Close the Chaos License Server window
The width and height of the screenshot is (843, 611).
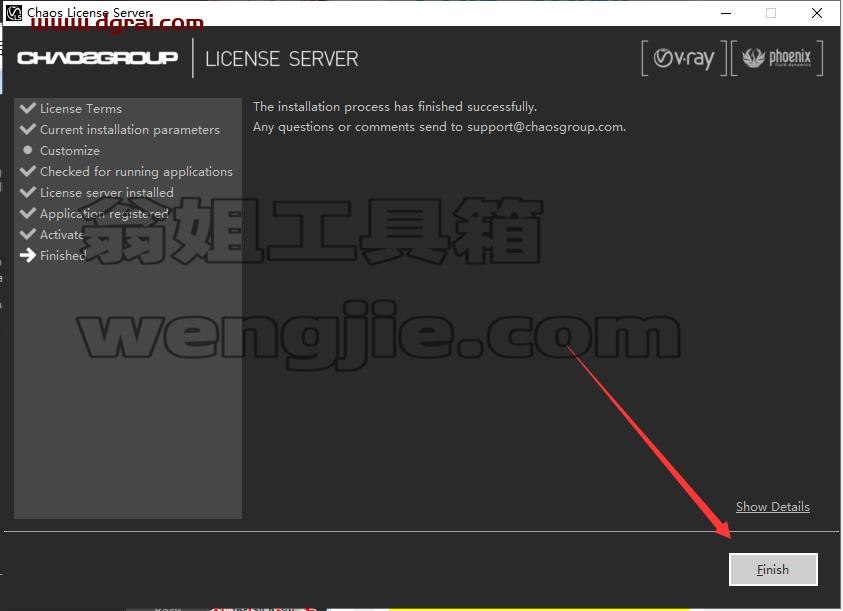tap(817, 13)
